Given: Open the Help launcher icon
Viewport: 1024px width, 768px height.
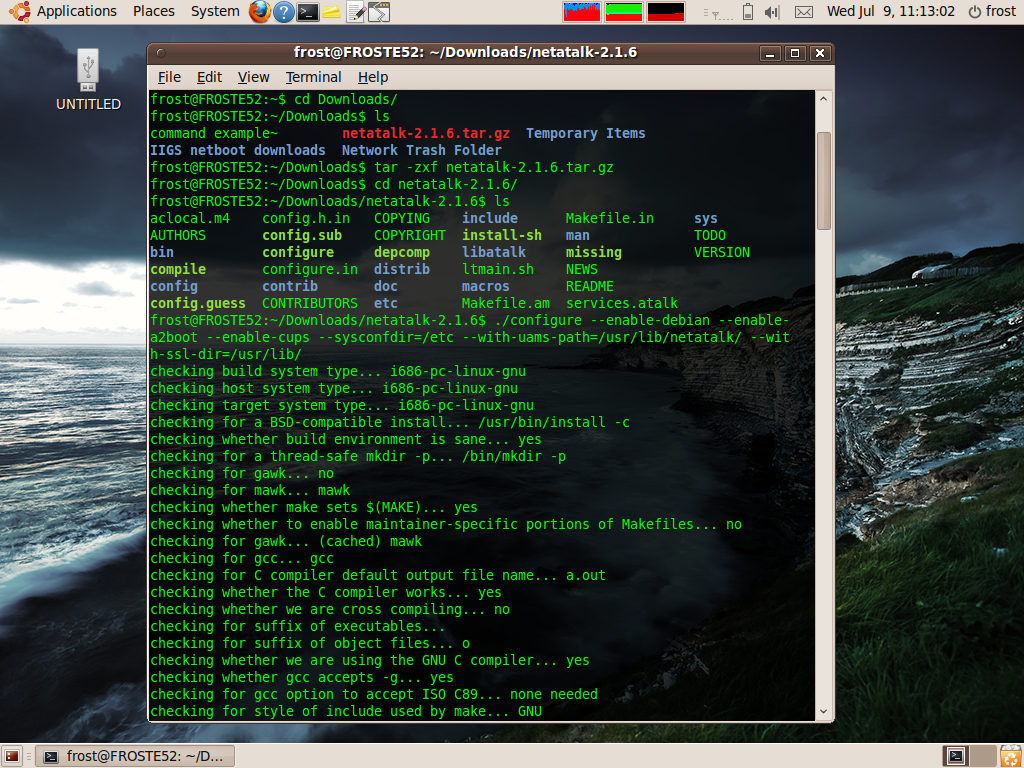Looking at the screenshot, I should pos(284,12).
